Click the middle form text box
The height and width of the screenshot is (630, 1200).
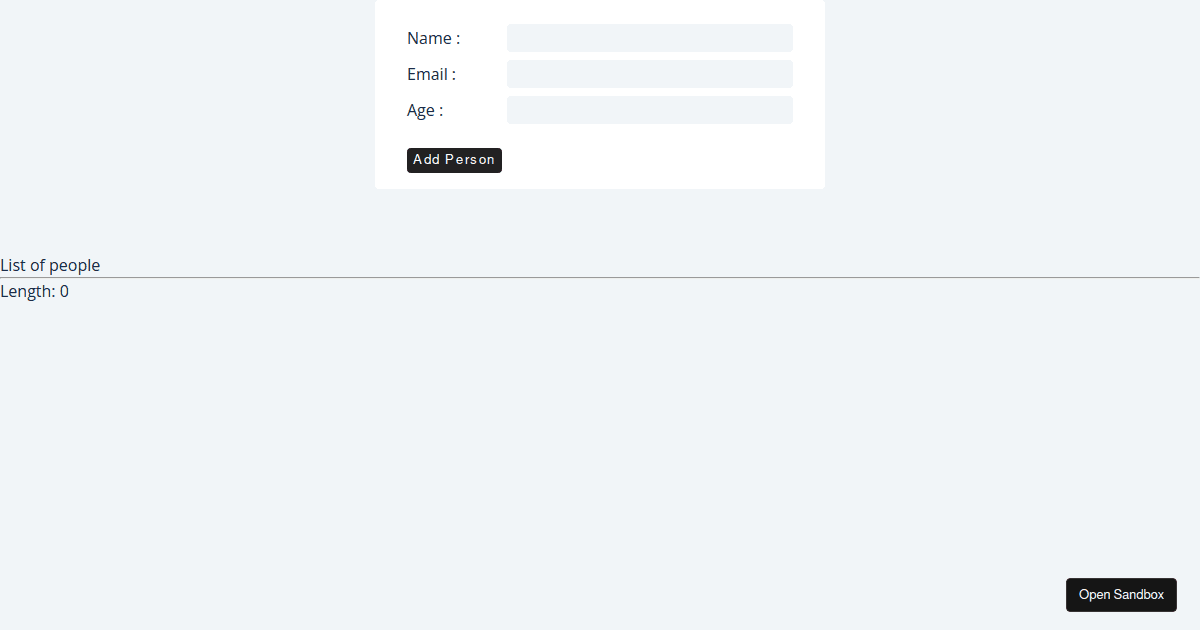tap(650, 74)
